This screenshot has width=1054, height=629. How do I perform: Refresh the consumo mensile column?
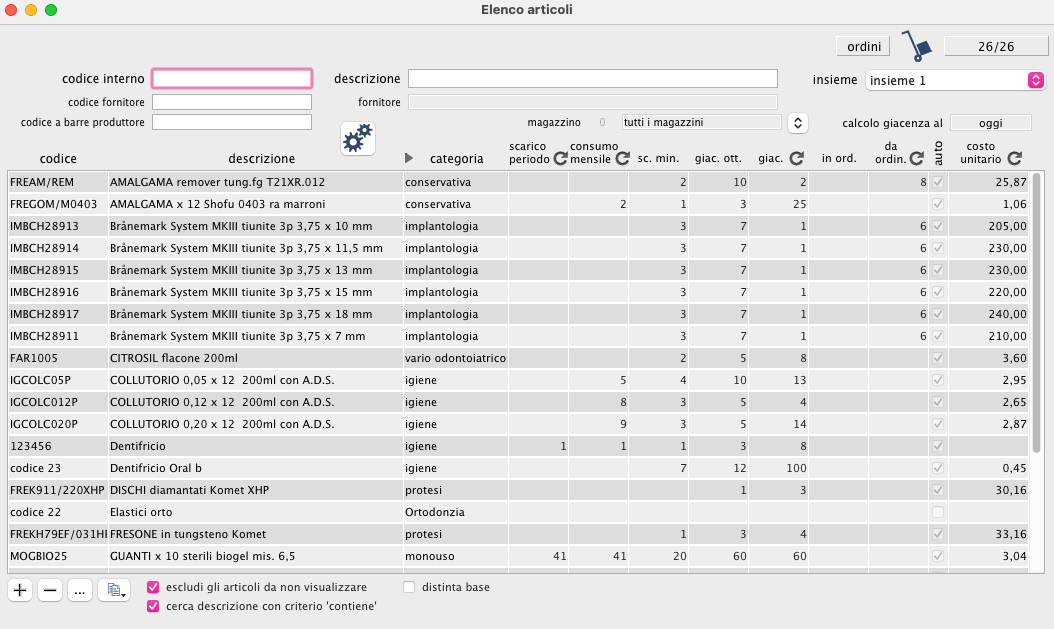pos(621,158)
